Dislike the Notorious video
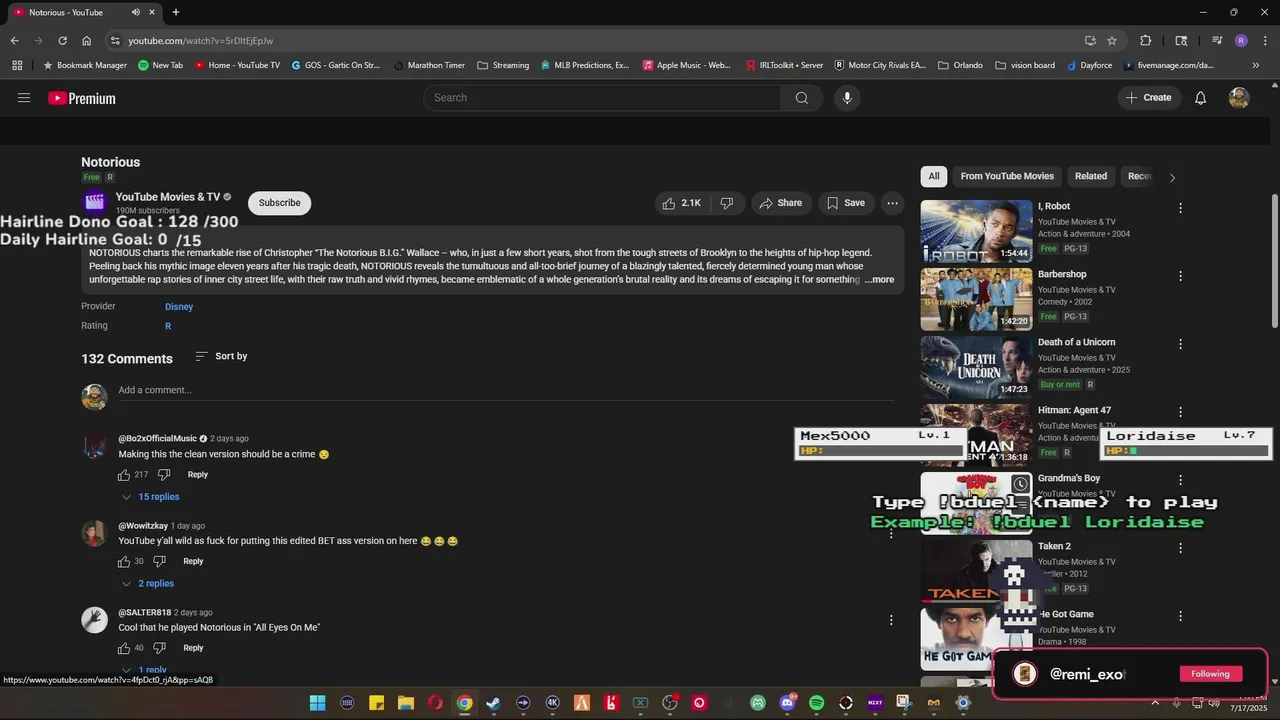1280x720 pixels. [x=727, y=203]
